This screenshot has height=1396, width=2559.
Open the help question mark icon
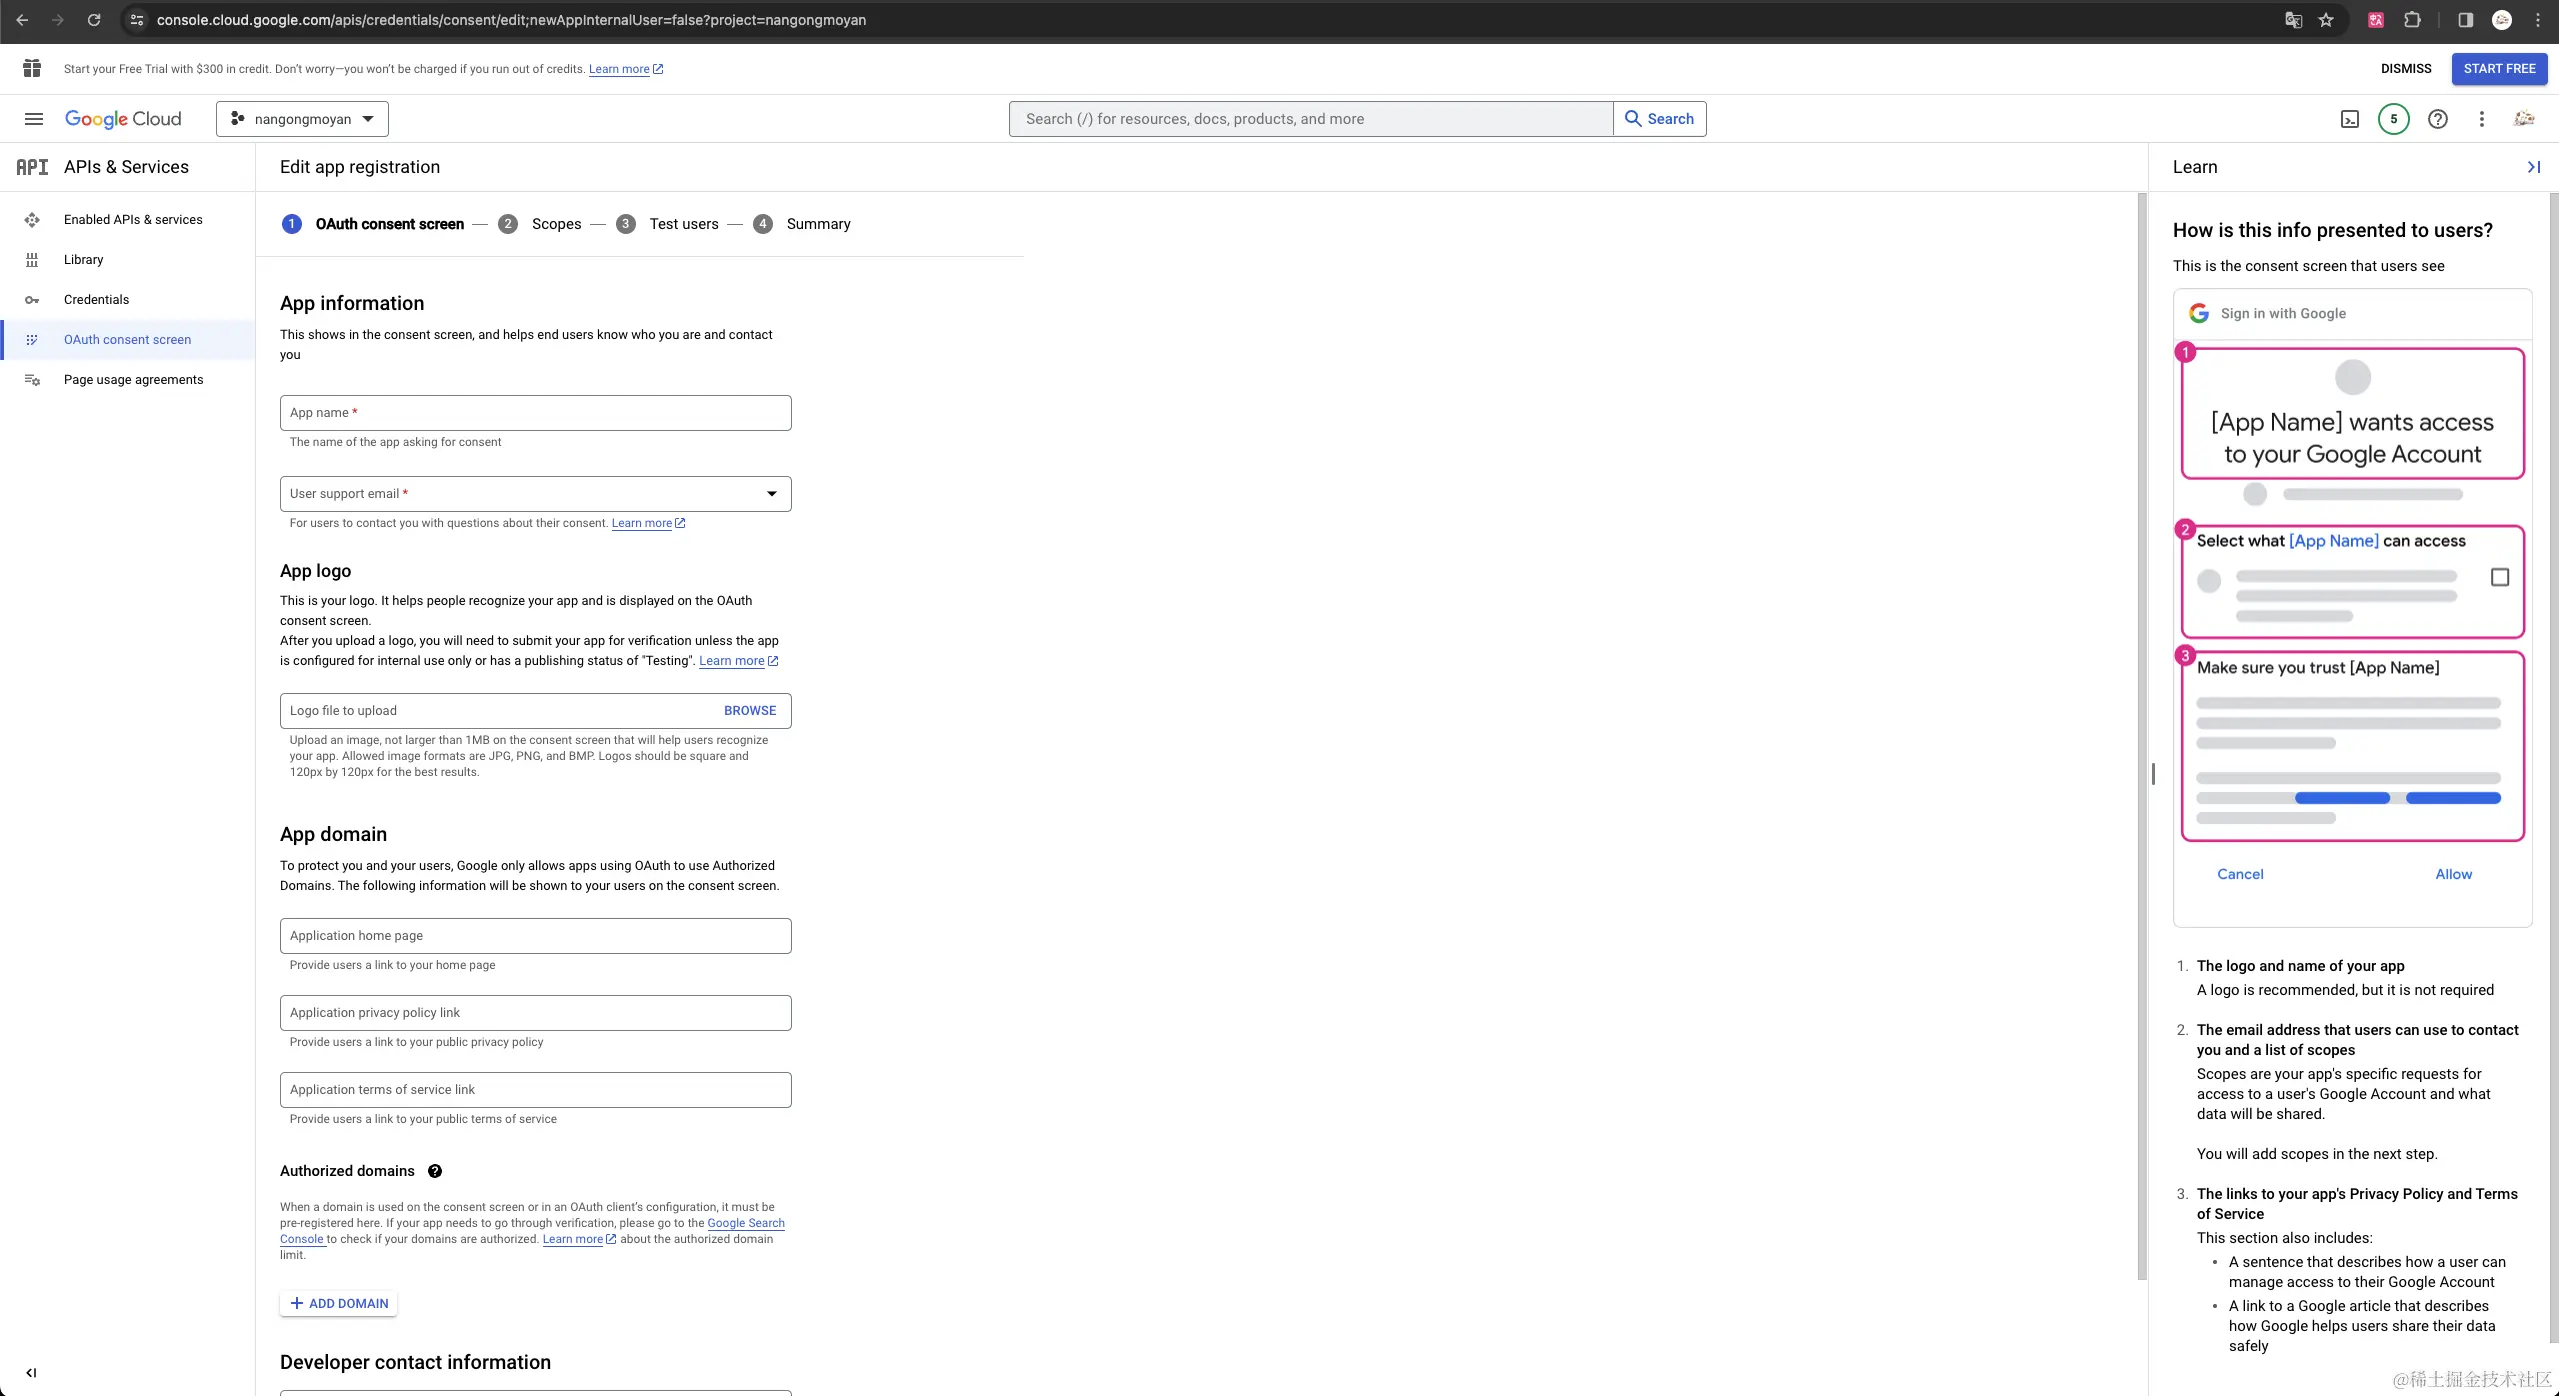click(x=2438, y=119)
